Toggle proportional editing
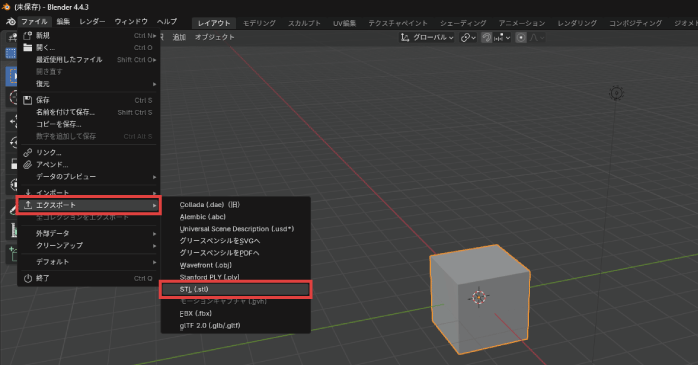 point(521,38)
